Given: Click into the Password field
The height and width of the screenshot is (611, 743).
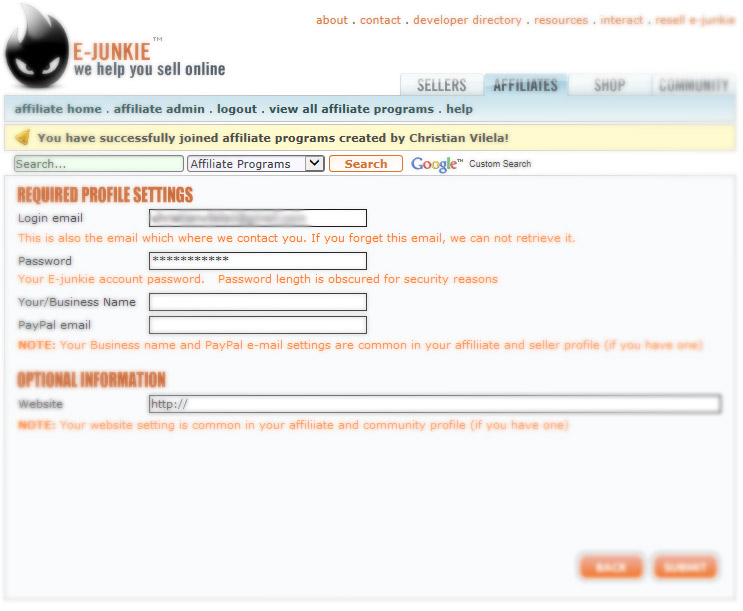Looking at the screenshot, I should click(x=258, y=261).
